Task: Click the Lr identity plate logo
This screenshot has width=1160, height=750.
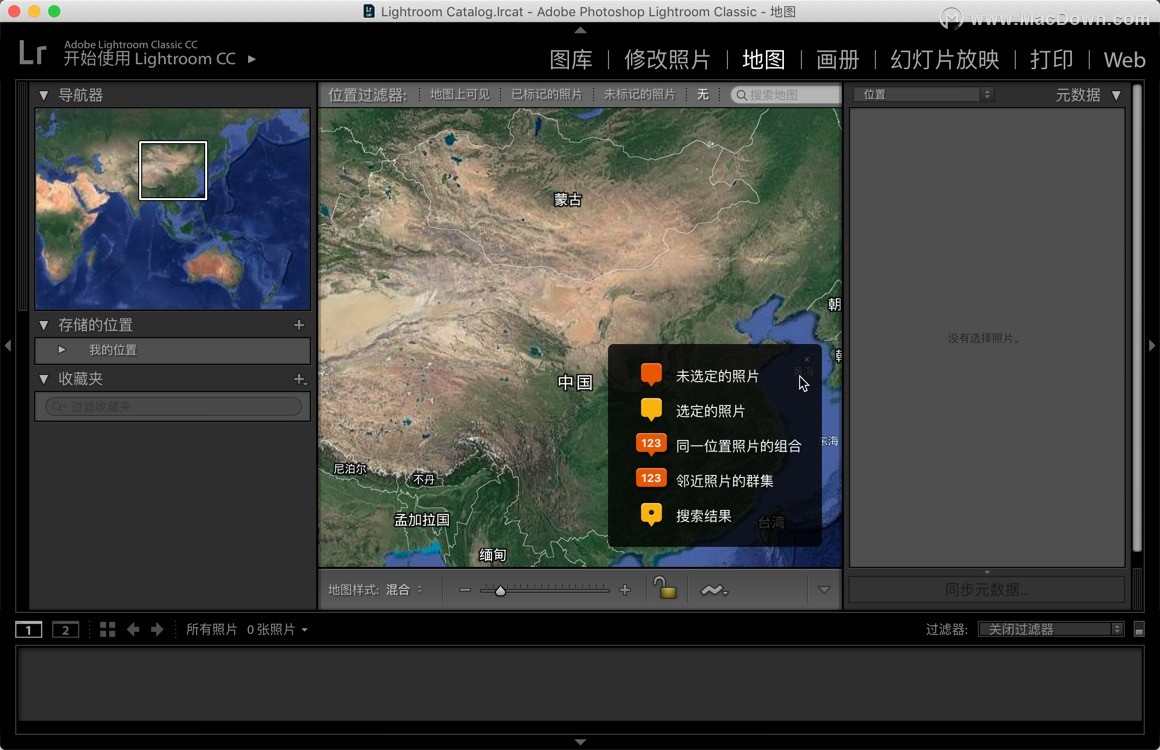Action: coord(32,53)
